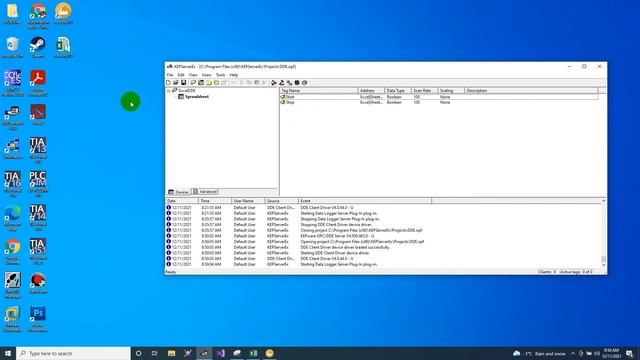
Task: Click the New Channel toolbar icon
Action: tap(193, 83)
